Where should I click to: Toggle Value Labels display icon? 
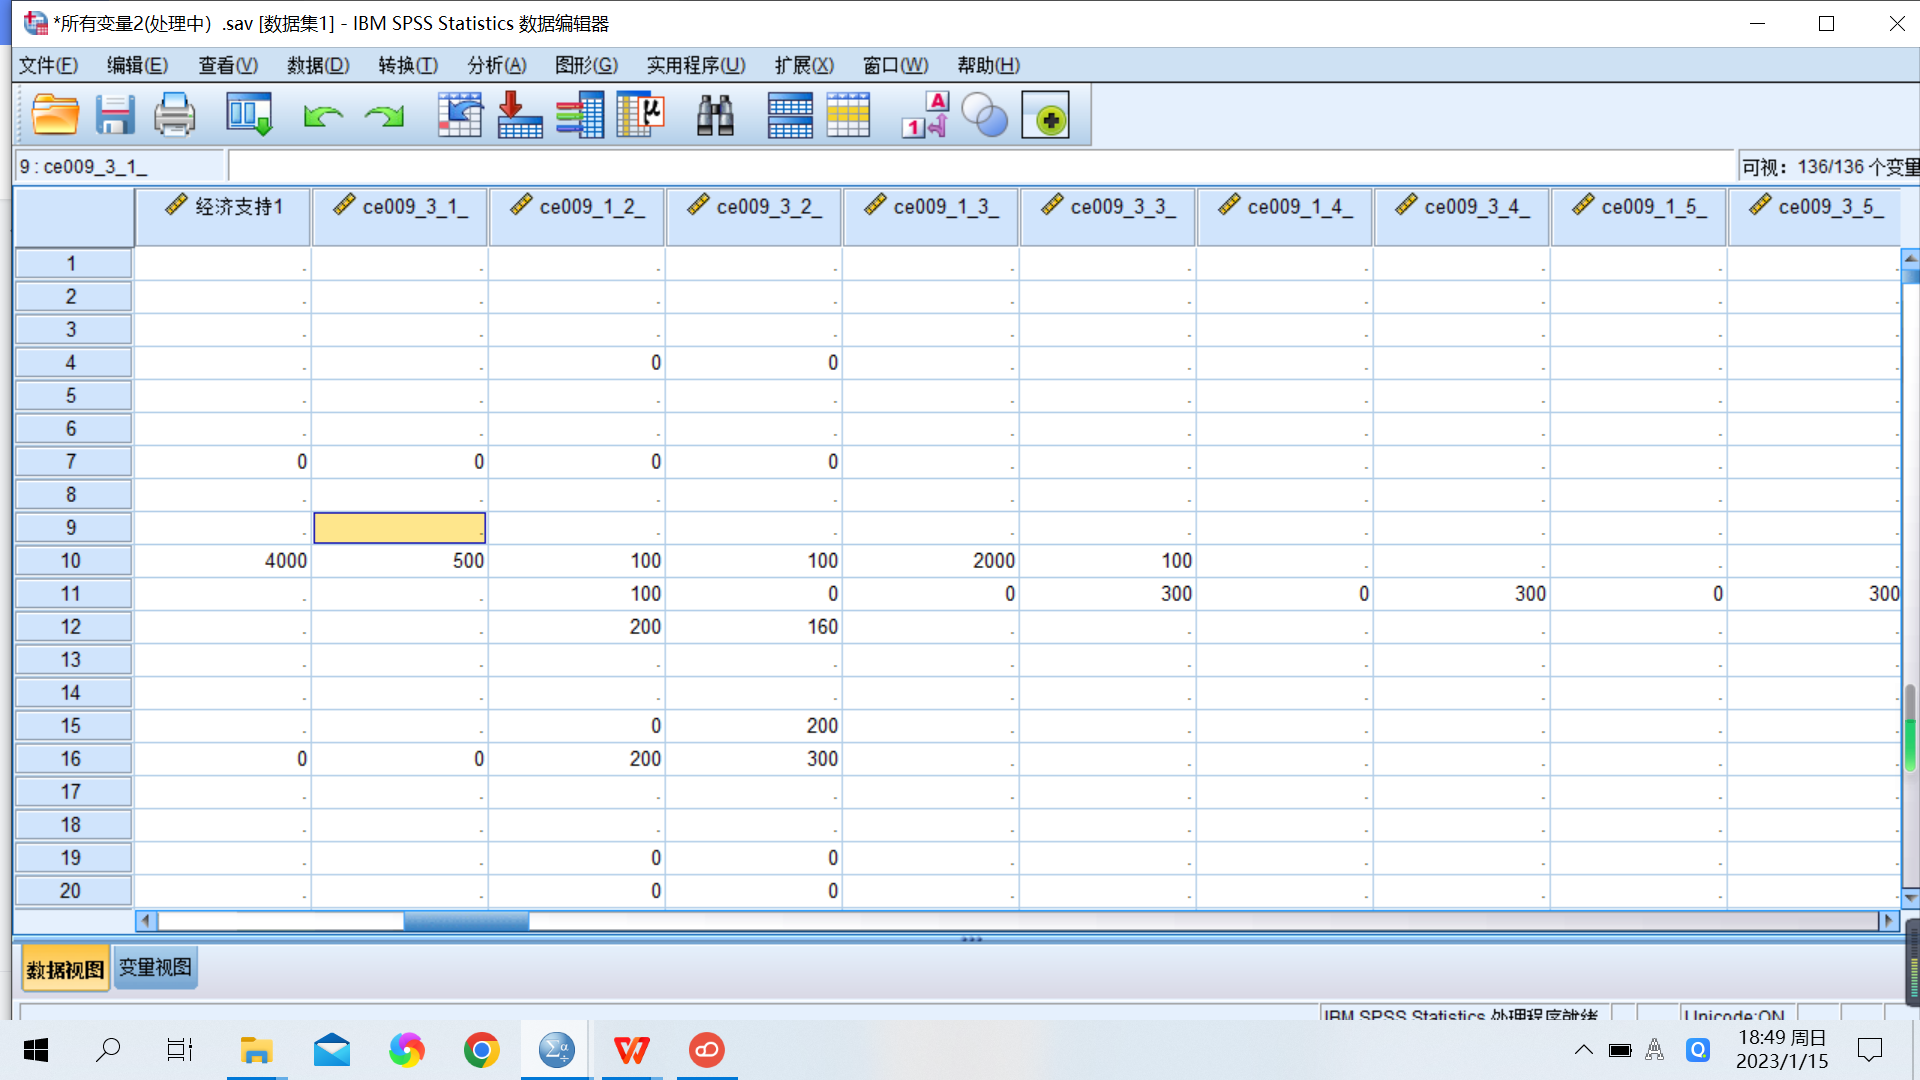click(924, 115)
